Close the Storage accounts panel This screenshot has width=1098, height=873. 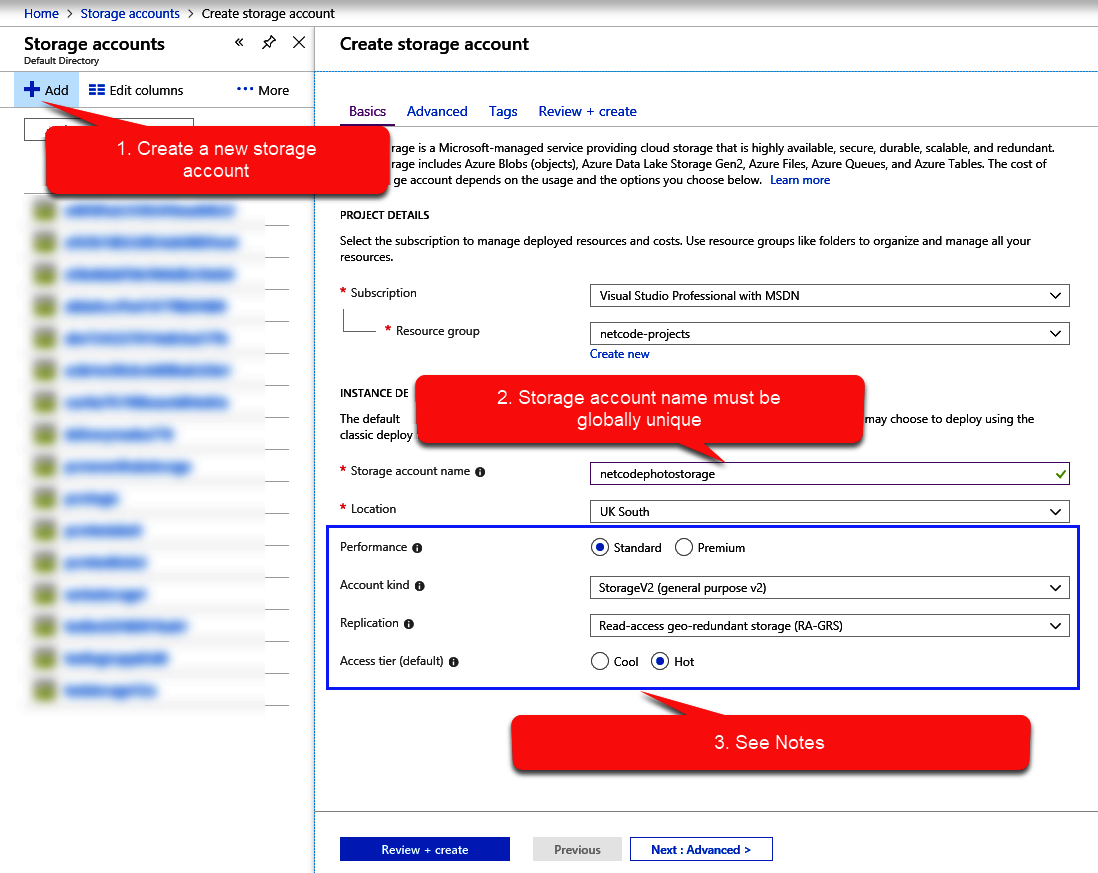[298, 42]
